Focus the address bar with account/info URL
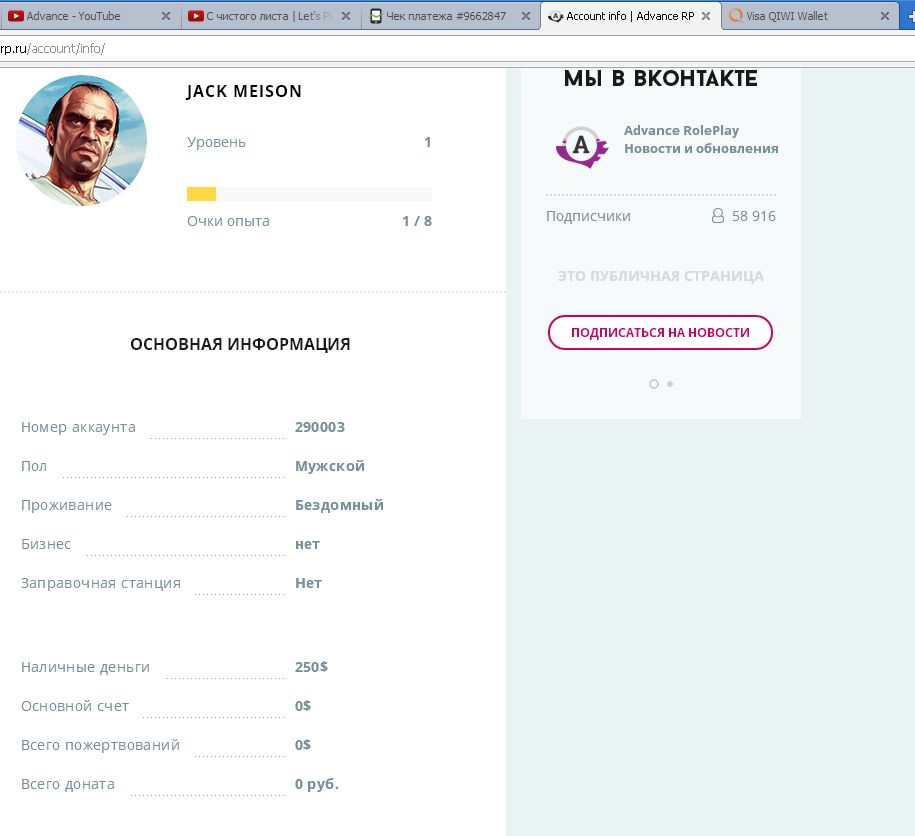The height and width of the screenshot is (836, 915). (x=458, y=49)
